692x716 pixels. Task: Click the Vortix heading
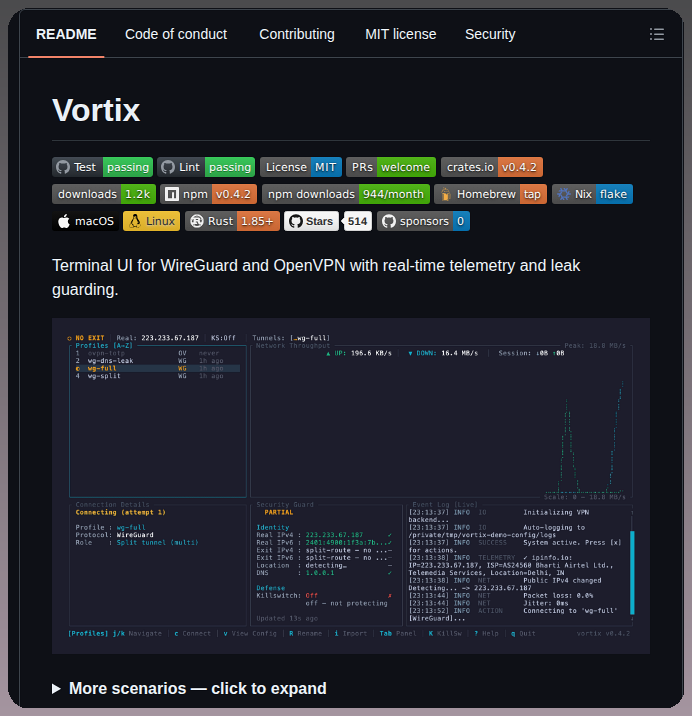coord(96,110)
